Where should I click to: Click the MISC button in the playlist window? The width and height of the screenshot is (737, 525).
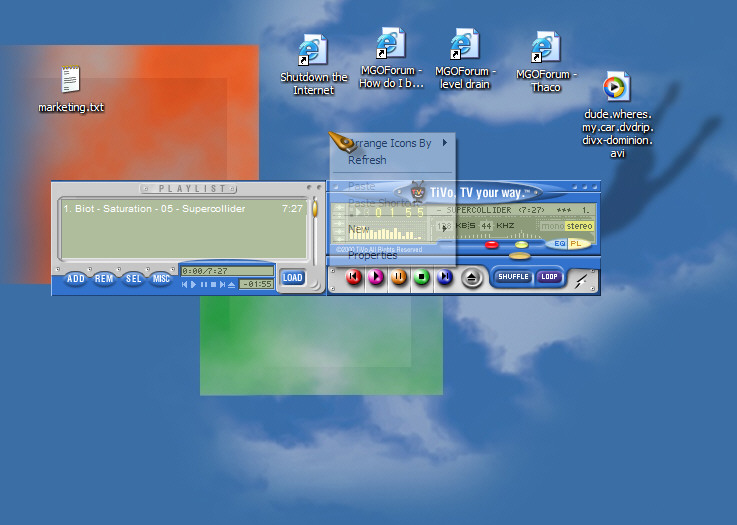pyautogui.click(x=161, y=279)
